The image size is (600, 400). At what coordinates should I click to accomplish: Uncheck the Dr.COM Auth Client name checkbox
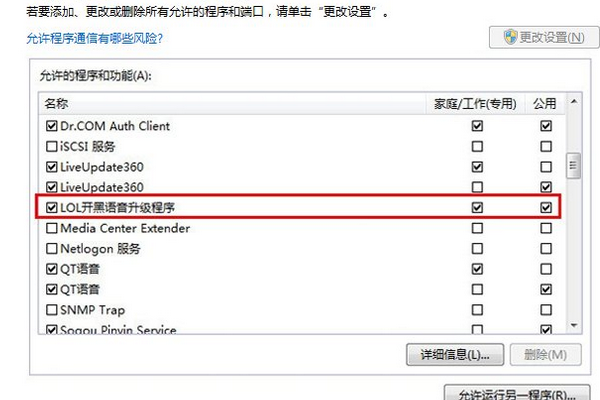tap(52, 127)
